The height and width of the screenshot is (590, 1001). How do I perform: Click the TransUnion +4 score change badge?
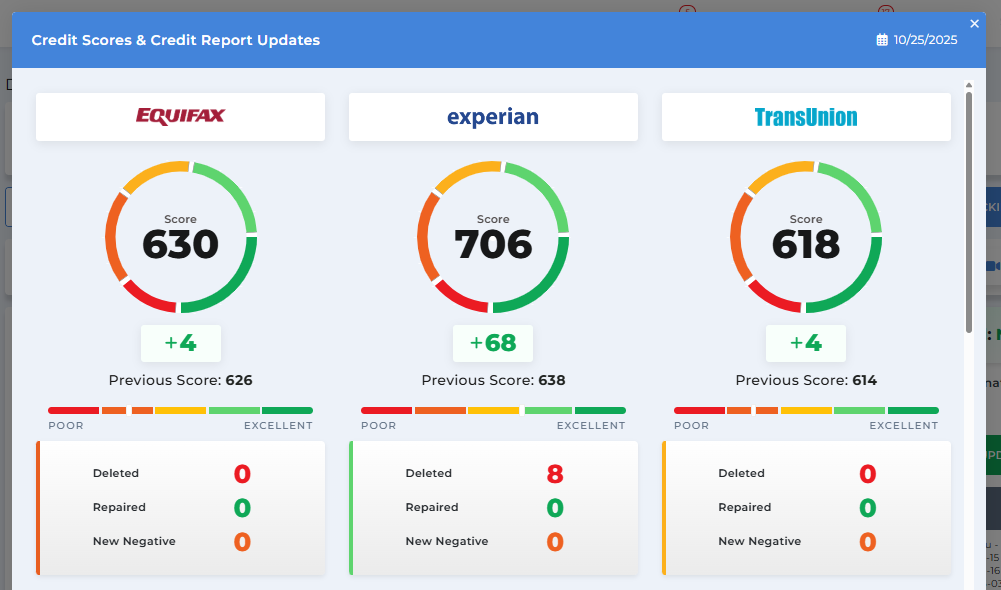tap(806, 343)
